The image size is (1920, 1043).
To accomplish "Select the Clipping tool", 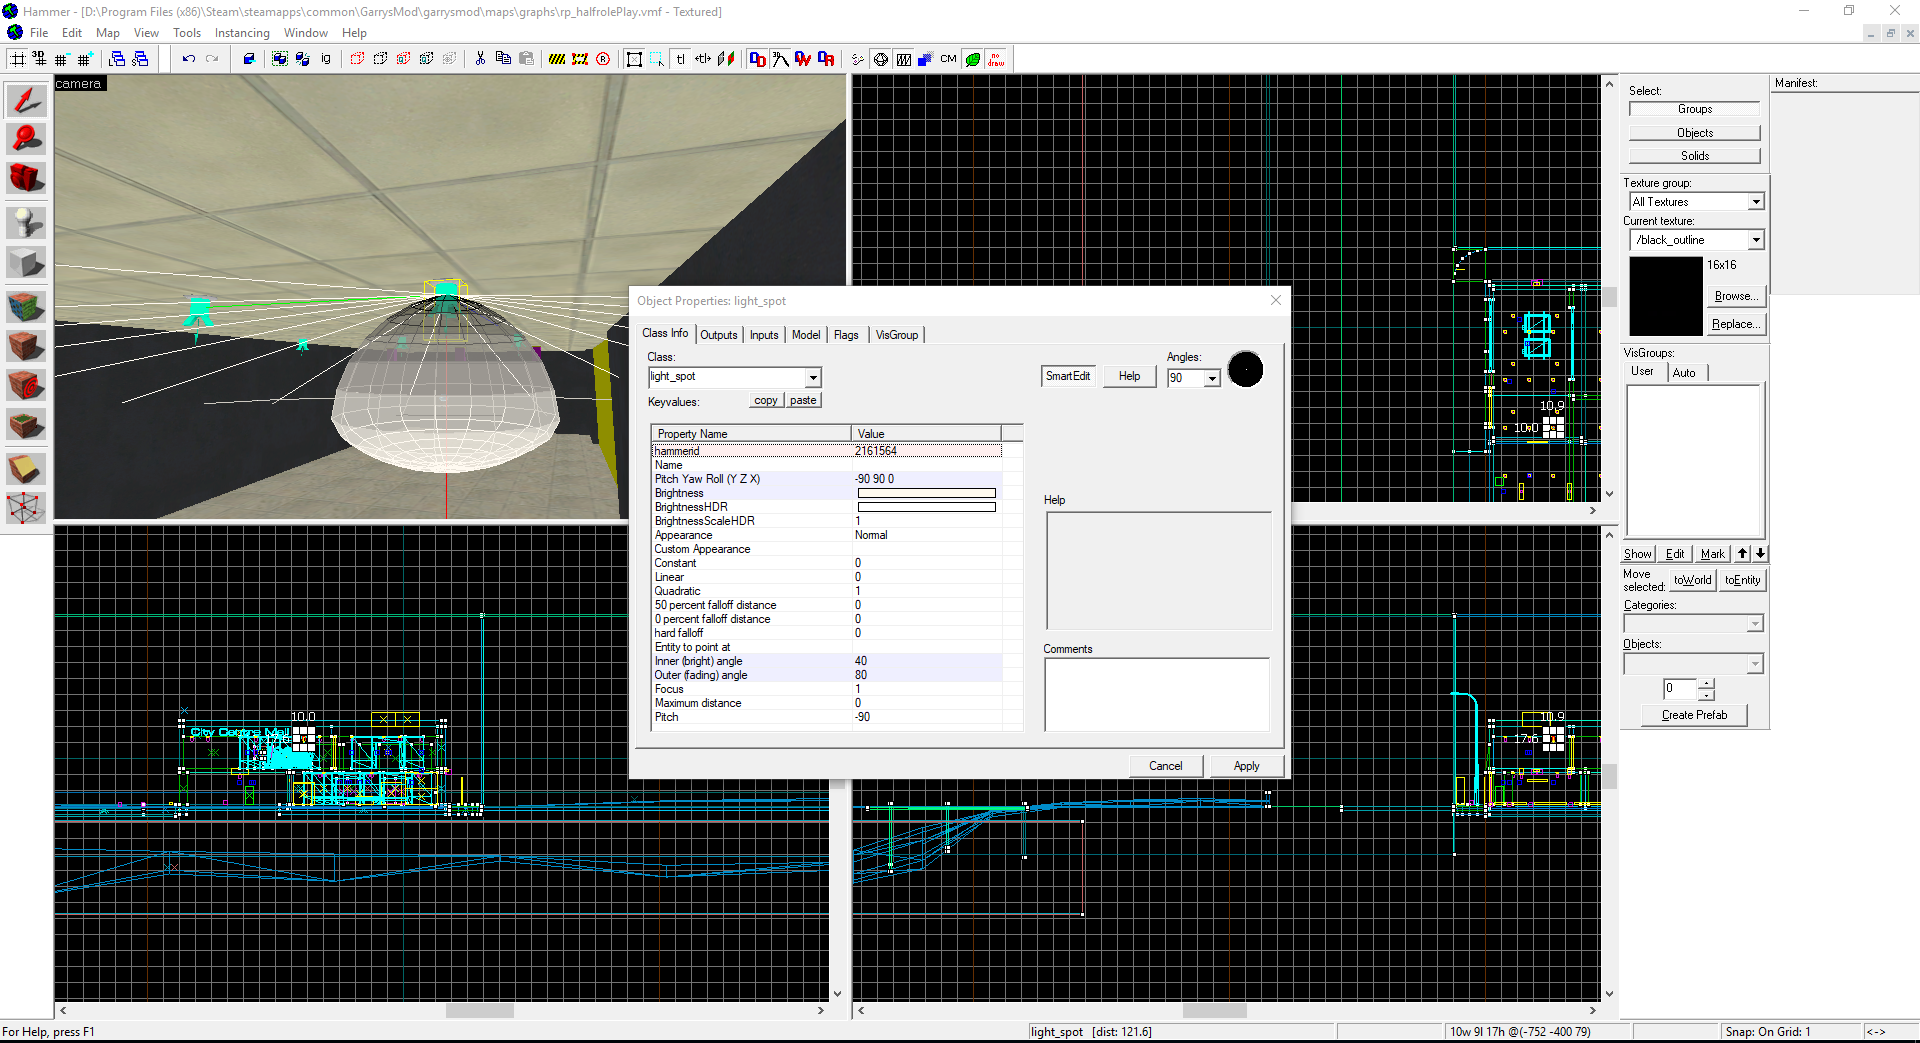I will 26,468.
